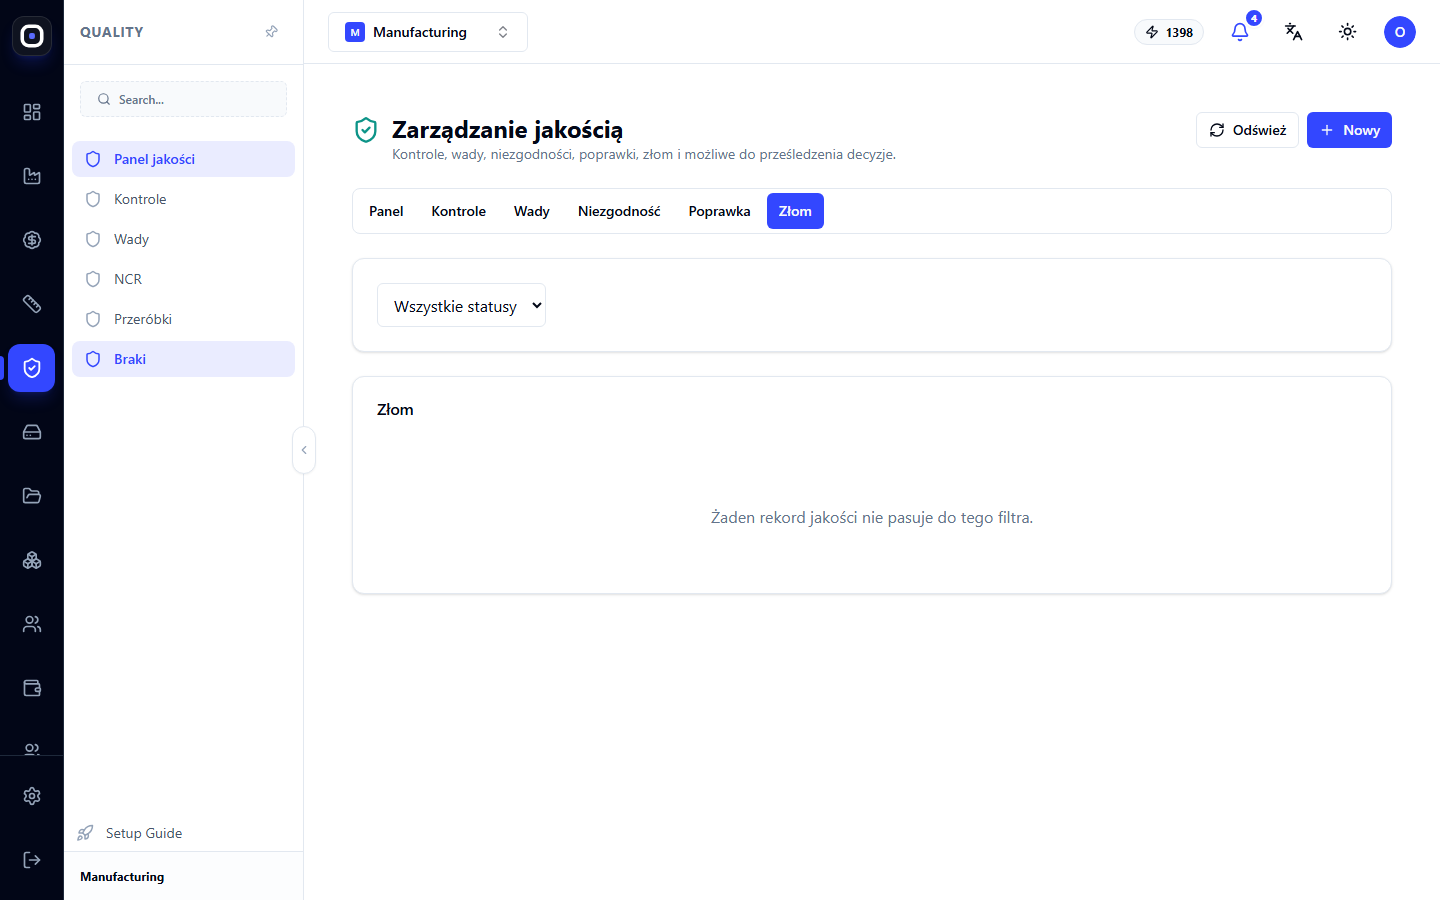
Task: Click the logout icon at rail bottom
Action: 32,860
